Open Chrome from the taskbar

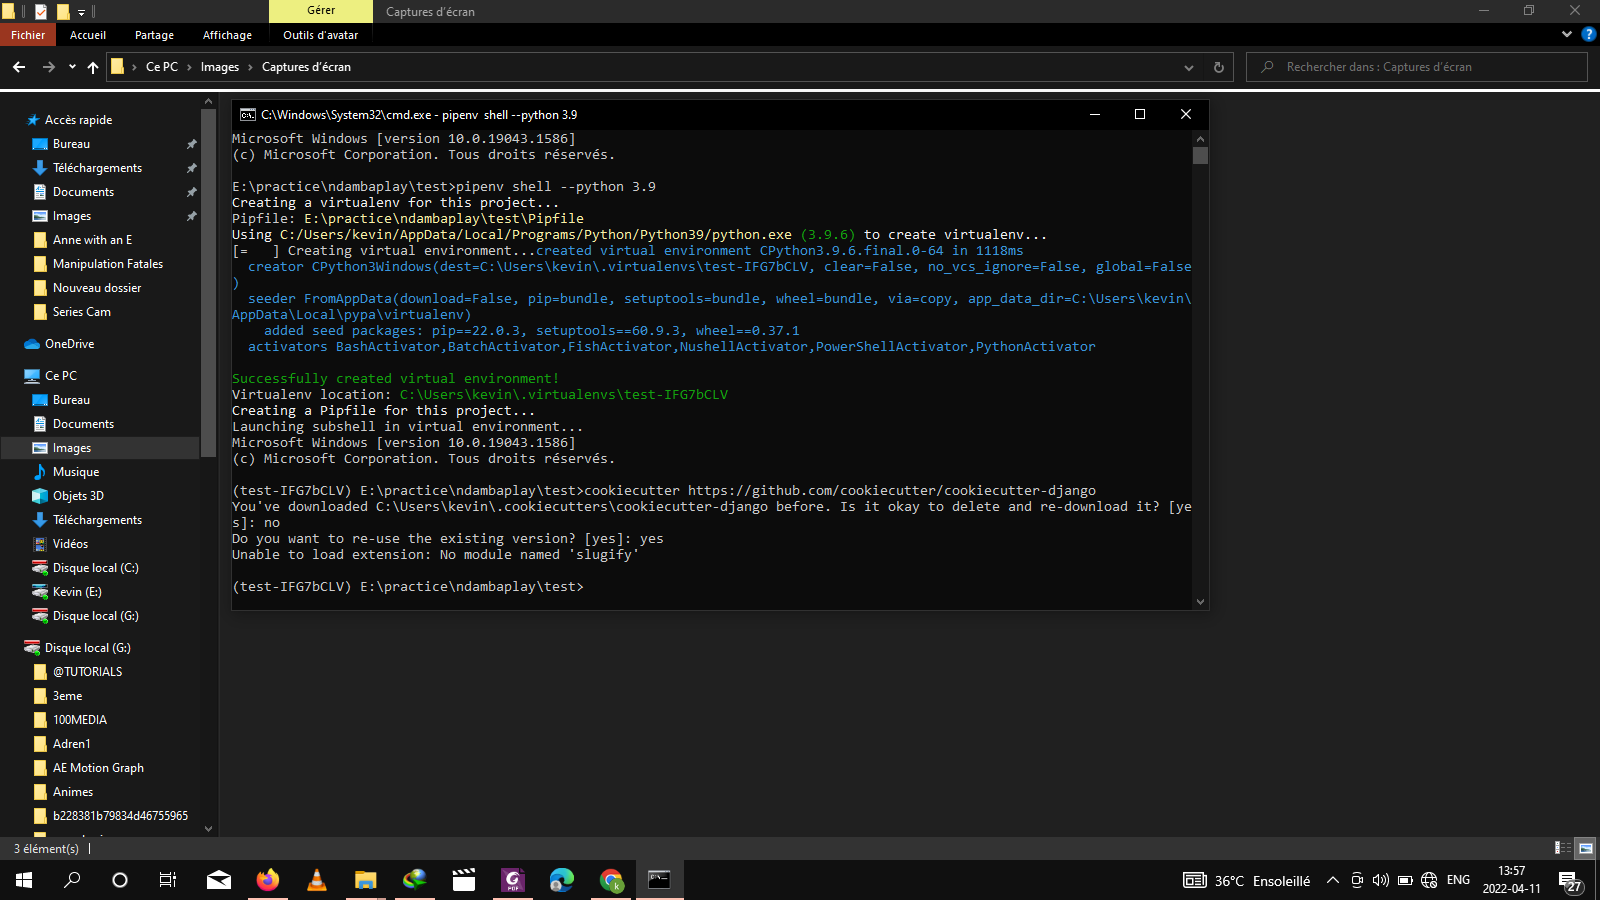pyautogui.click(x=610, y=880)
